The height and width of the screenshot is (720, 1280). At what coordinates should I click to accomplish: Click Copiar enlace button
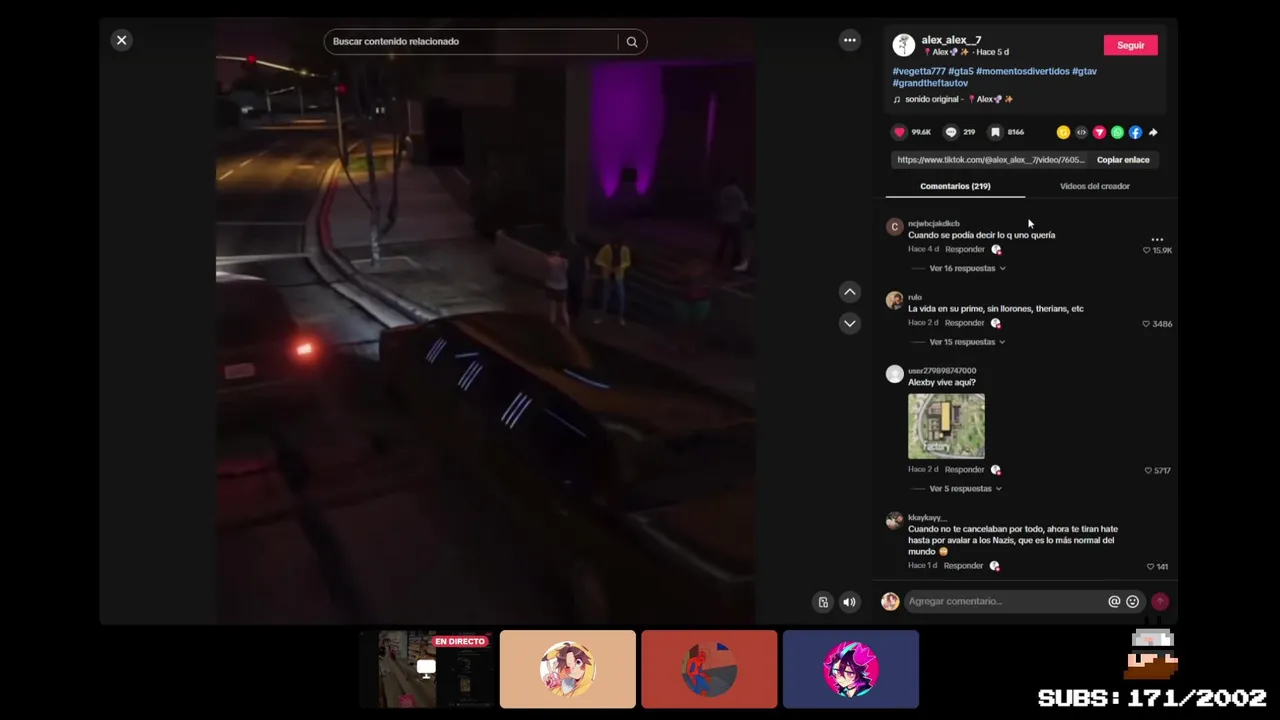1123,160
